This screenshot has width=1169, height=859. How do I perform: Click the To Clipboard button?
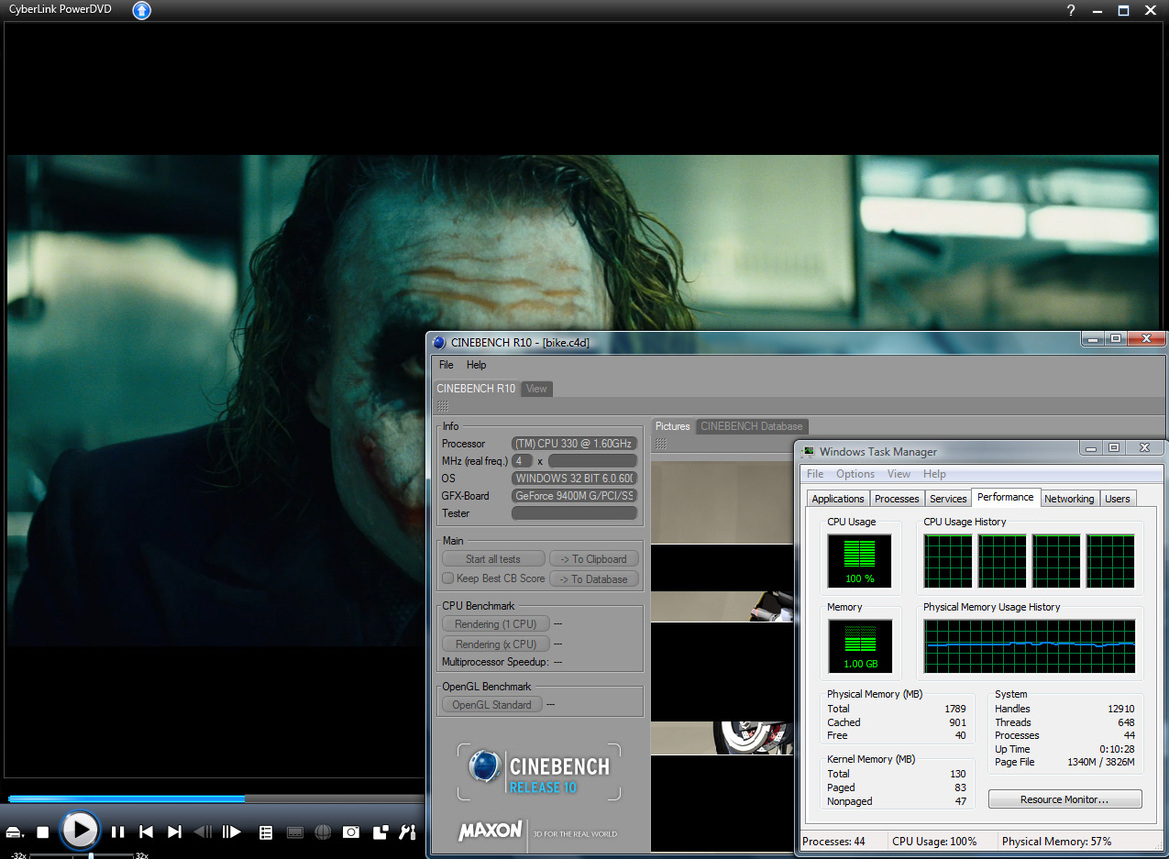[593, 559]
